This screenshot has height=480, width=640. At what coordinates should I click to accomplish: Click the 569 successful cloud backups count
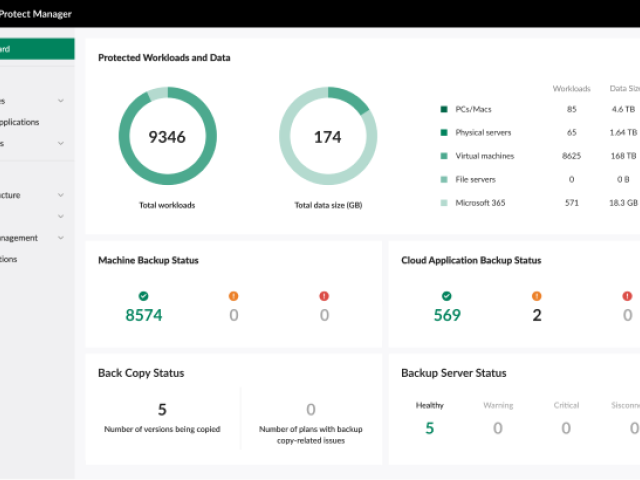pos(447,315)
